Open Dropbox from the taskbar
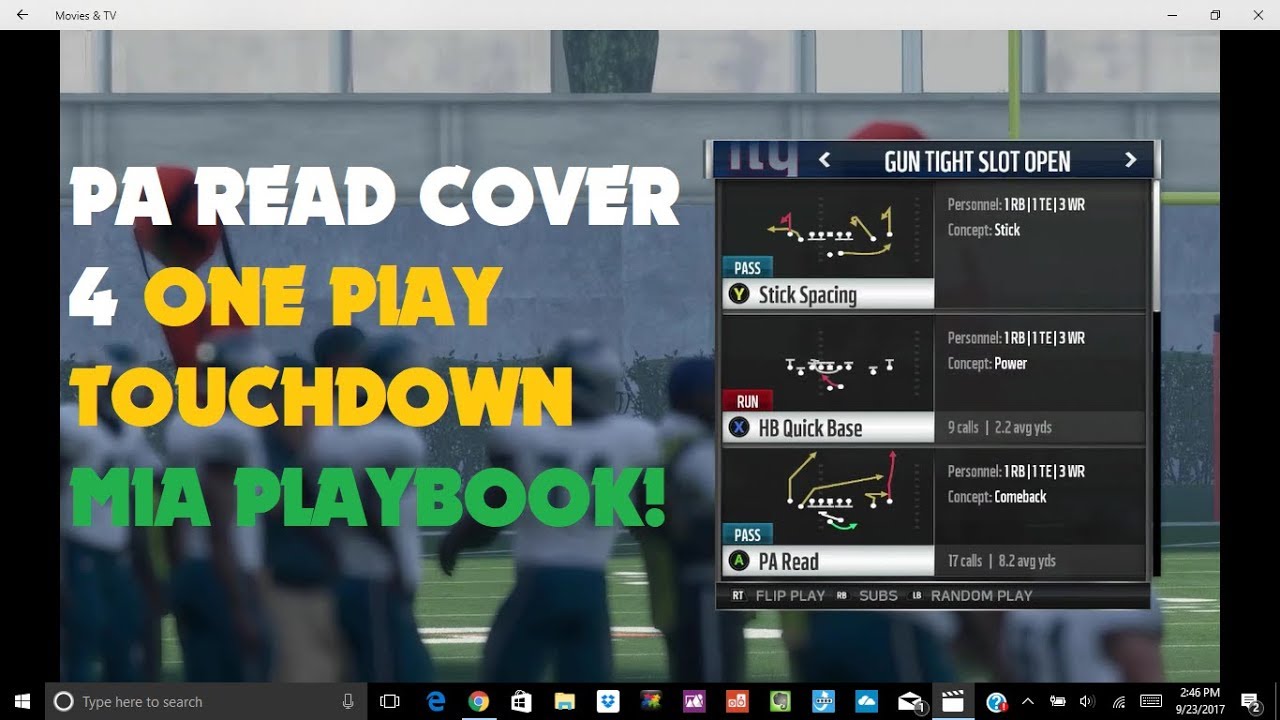This screenshot has width=1280, height=720. click(607, 701)
